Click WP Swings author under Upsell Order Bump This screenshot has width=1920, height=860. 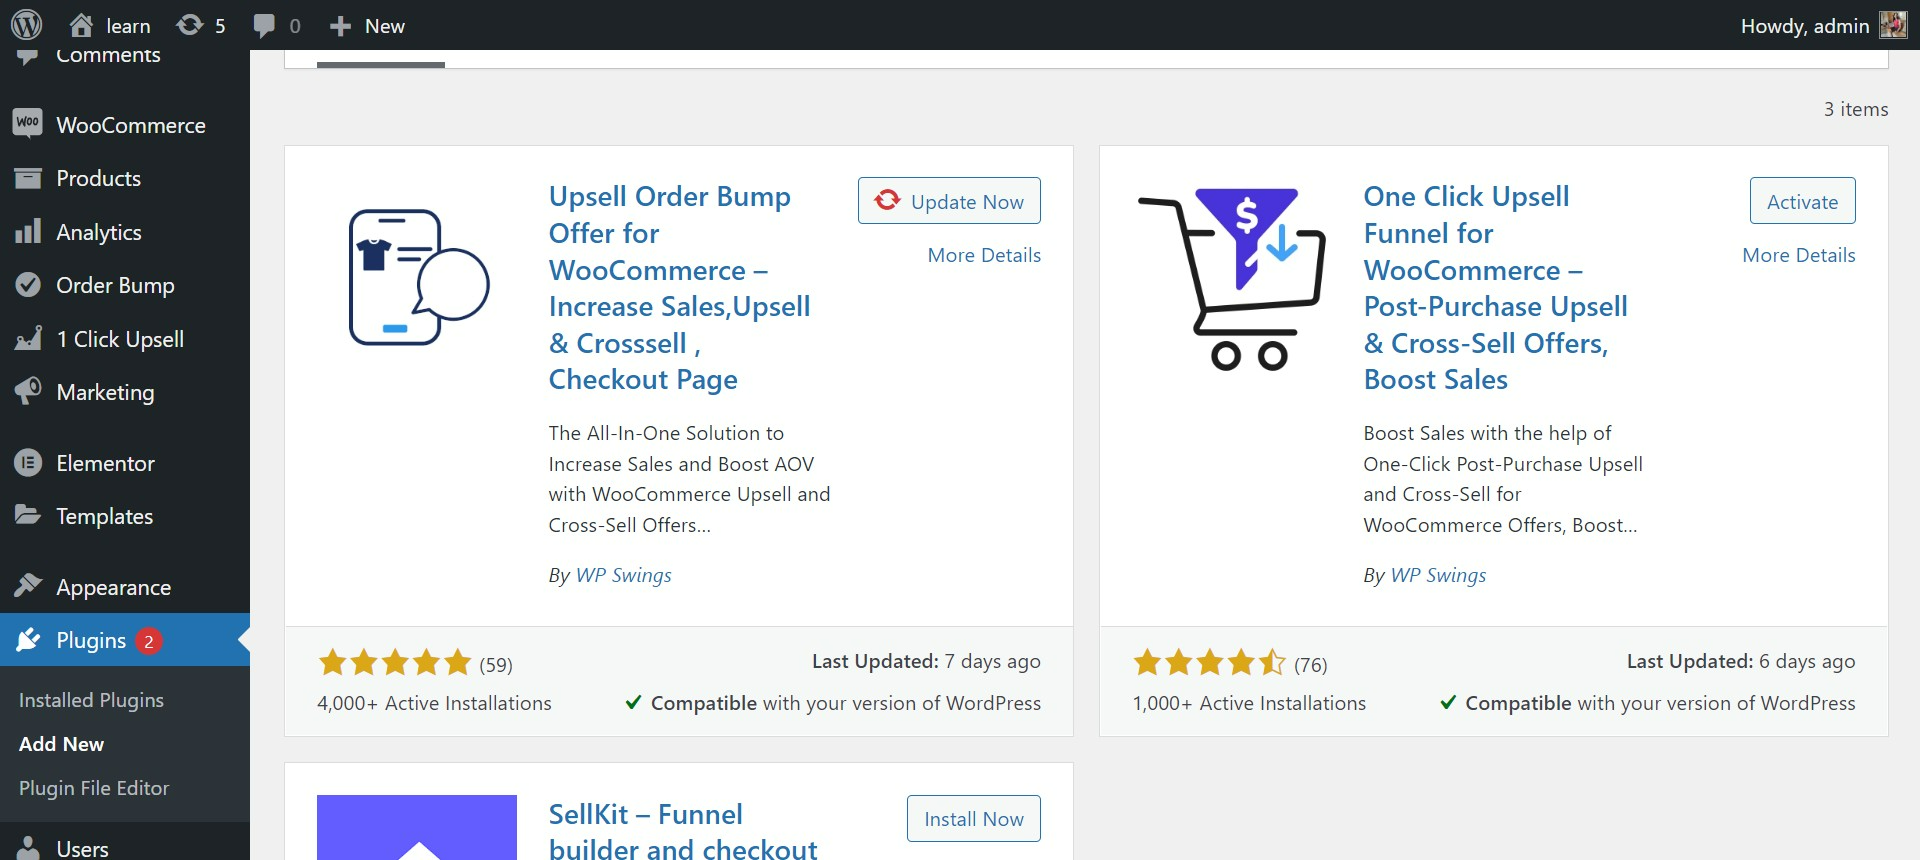point(623,575)
